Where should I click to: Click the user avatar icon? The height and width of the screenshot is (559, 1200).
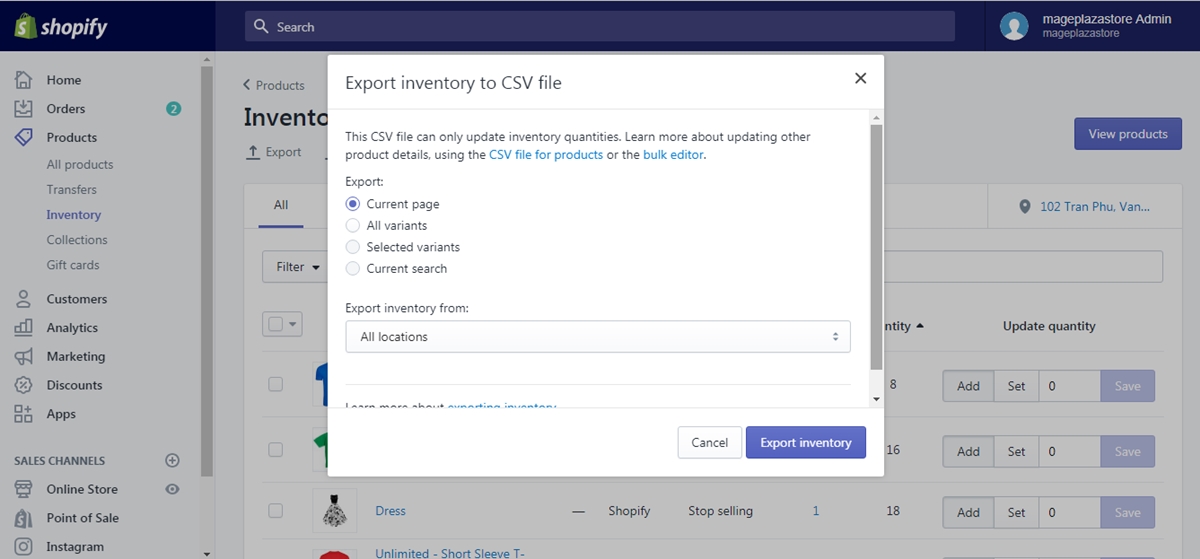1014,27
